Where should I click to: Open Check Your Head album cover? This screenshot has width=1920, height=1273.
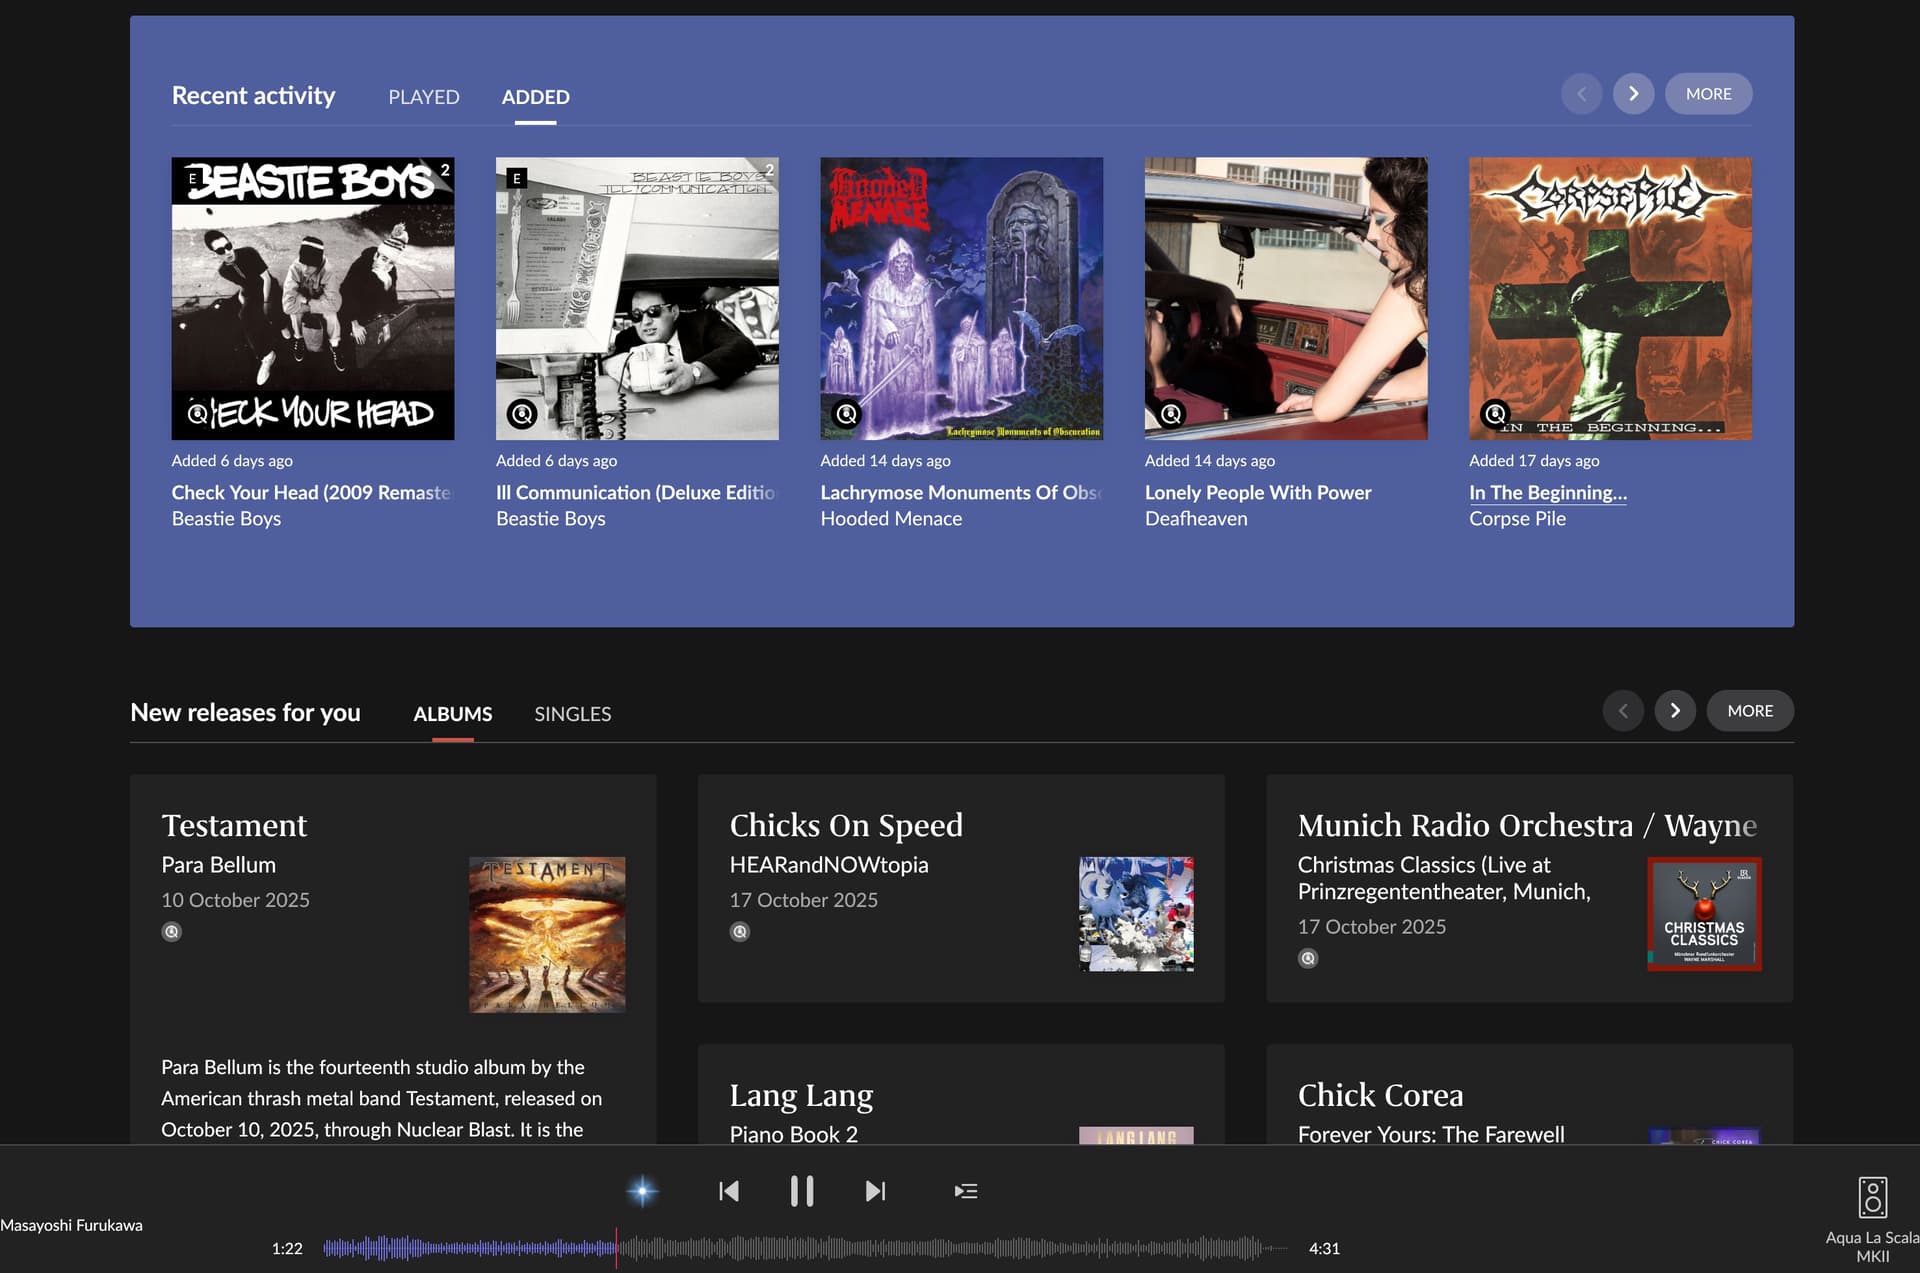tap(313, 298)
